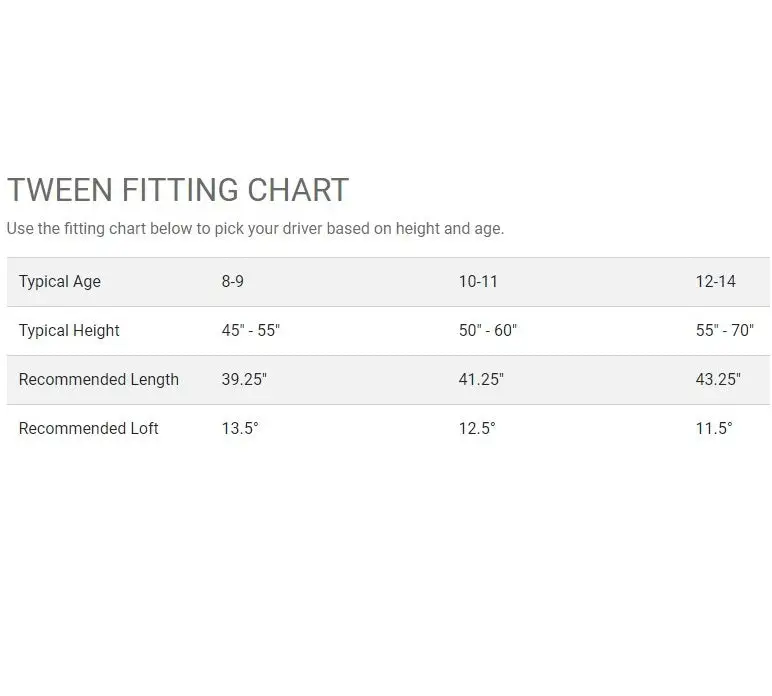This screenshot has width=772, height=696.
Task: Choose the 11.5° loft value
Action: [x=714, y=428]
